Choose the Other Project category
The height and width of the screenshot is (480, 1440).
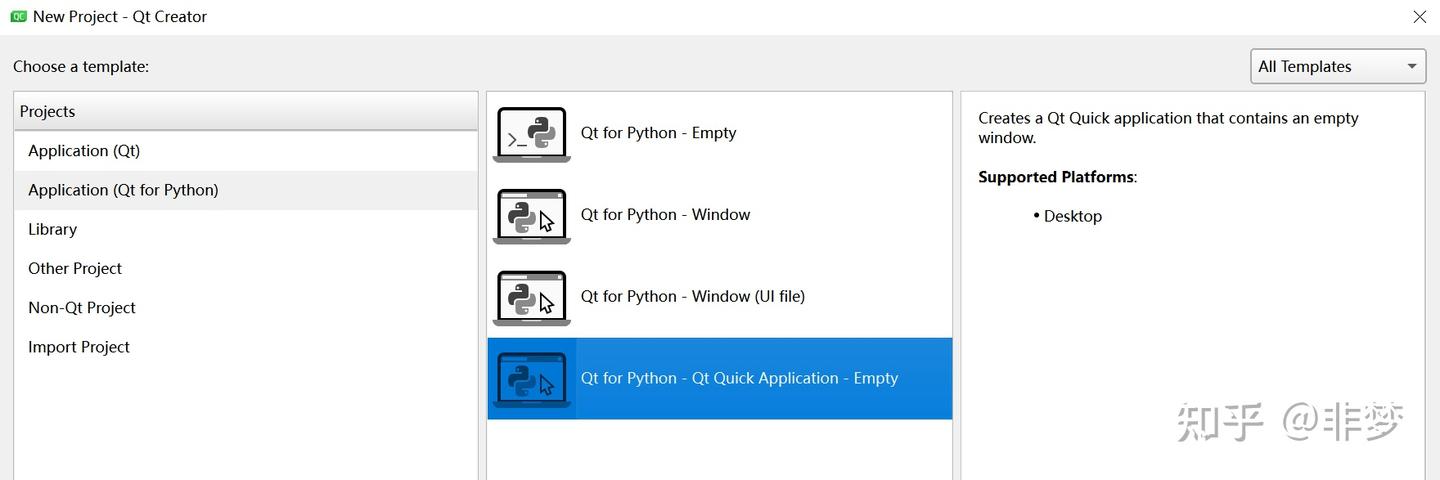246,268
